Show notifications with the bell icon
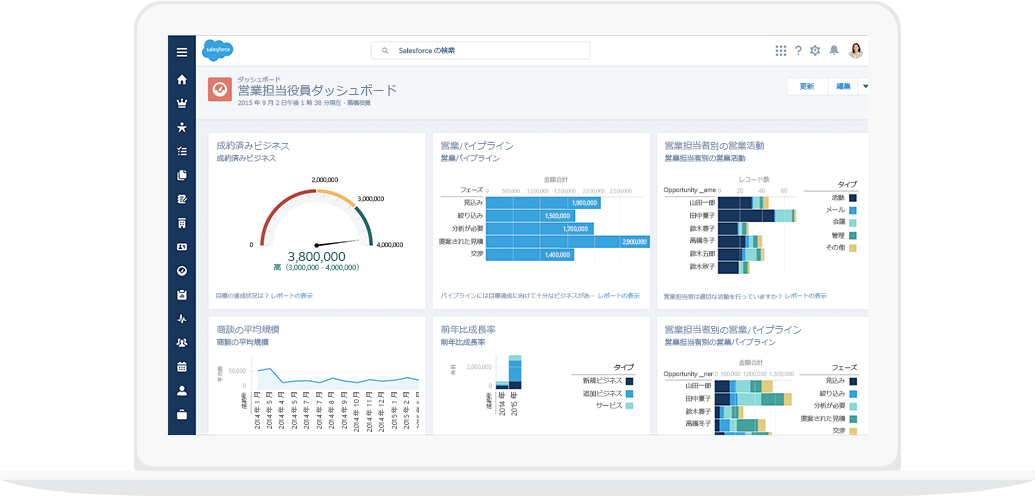Screen dimensions: 1035x496 [x=834, y=51]
